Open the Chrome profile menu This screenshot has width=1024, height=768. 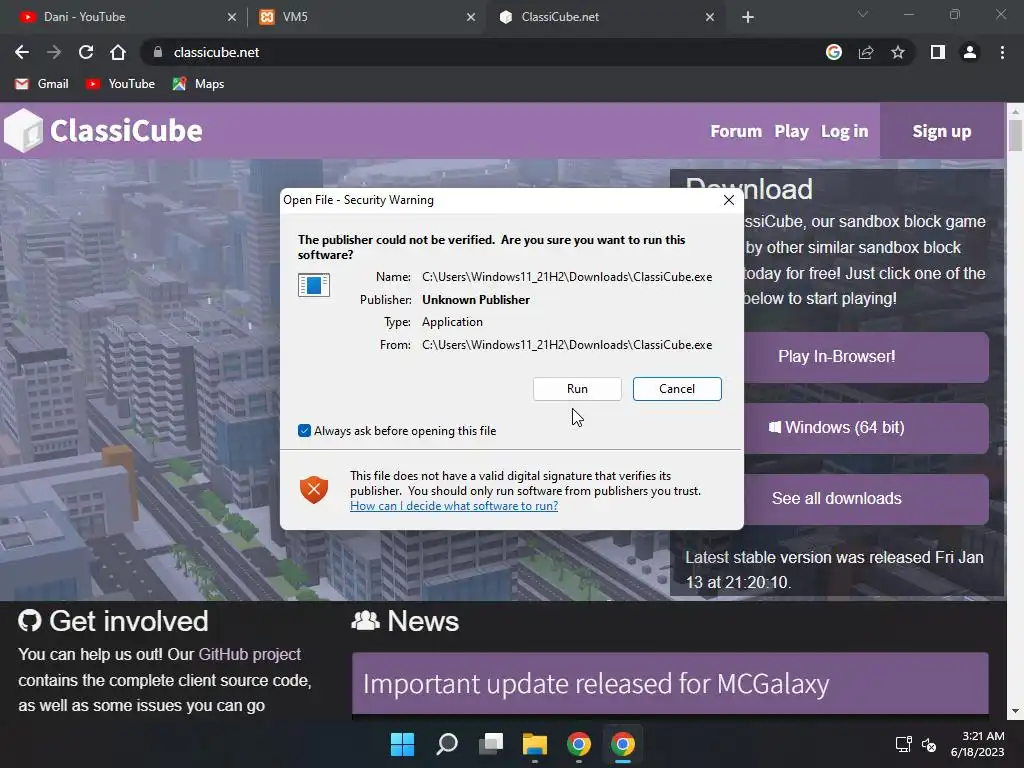pos(970,52)
